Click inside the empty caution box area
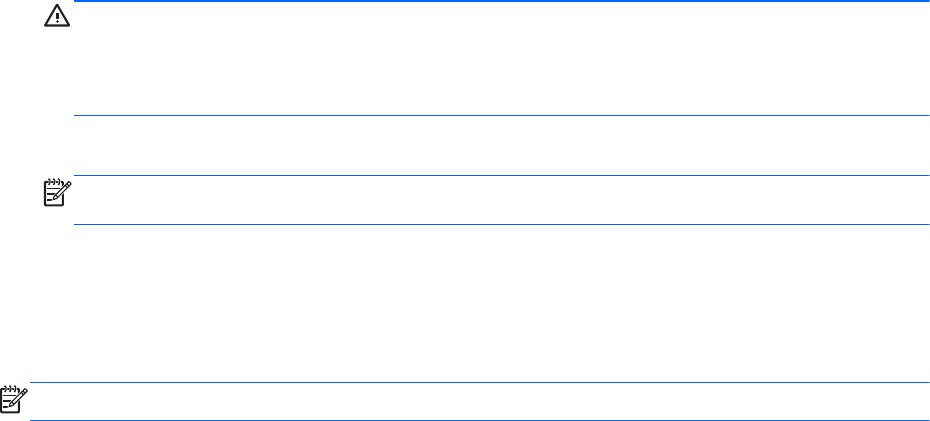This screenshot has width=930, height=421. pos(500,58)
